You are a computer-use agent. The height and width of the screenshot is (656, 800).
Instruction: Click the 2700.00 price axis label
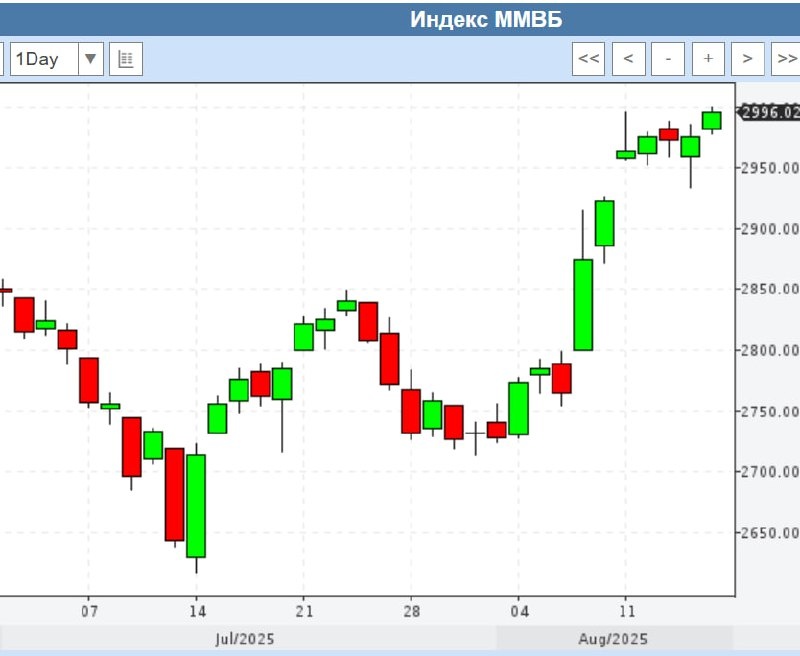tap(770, 472)
